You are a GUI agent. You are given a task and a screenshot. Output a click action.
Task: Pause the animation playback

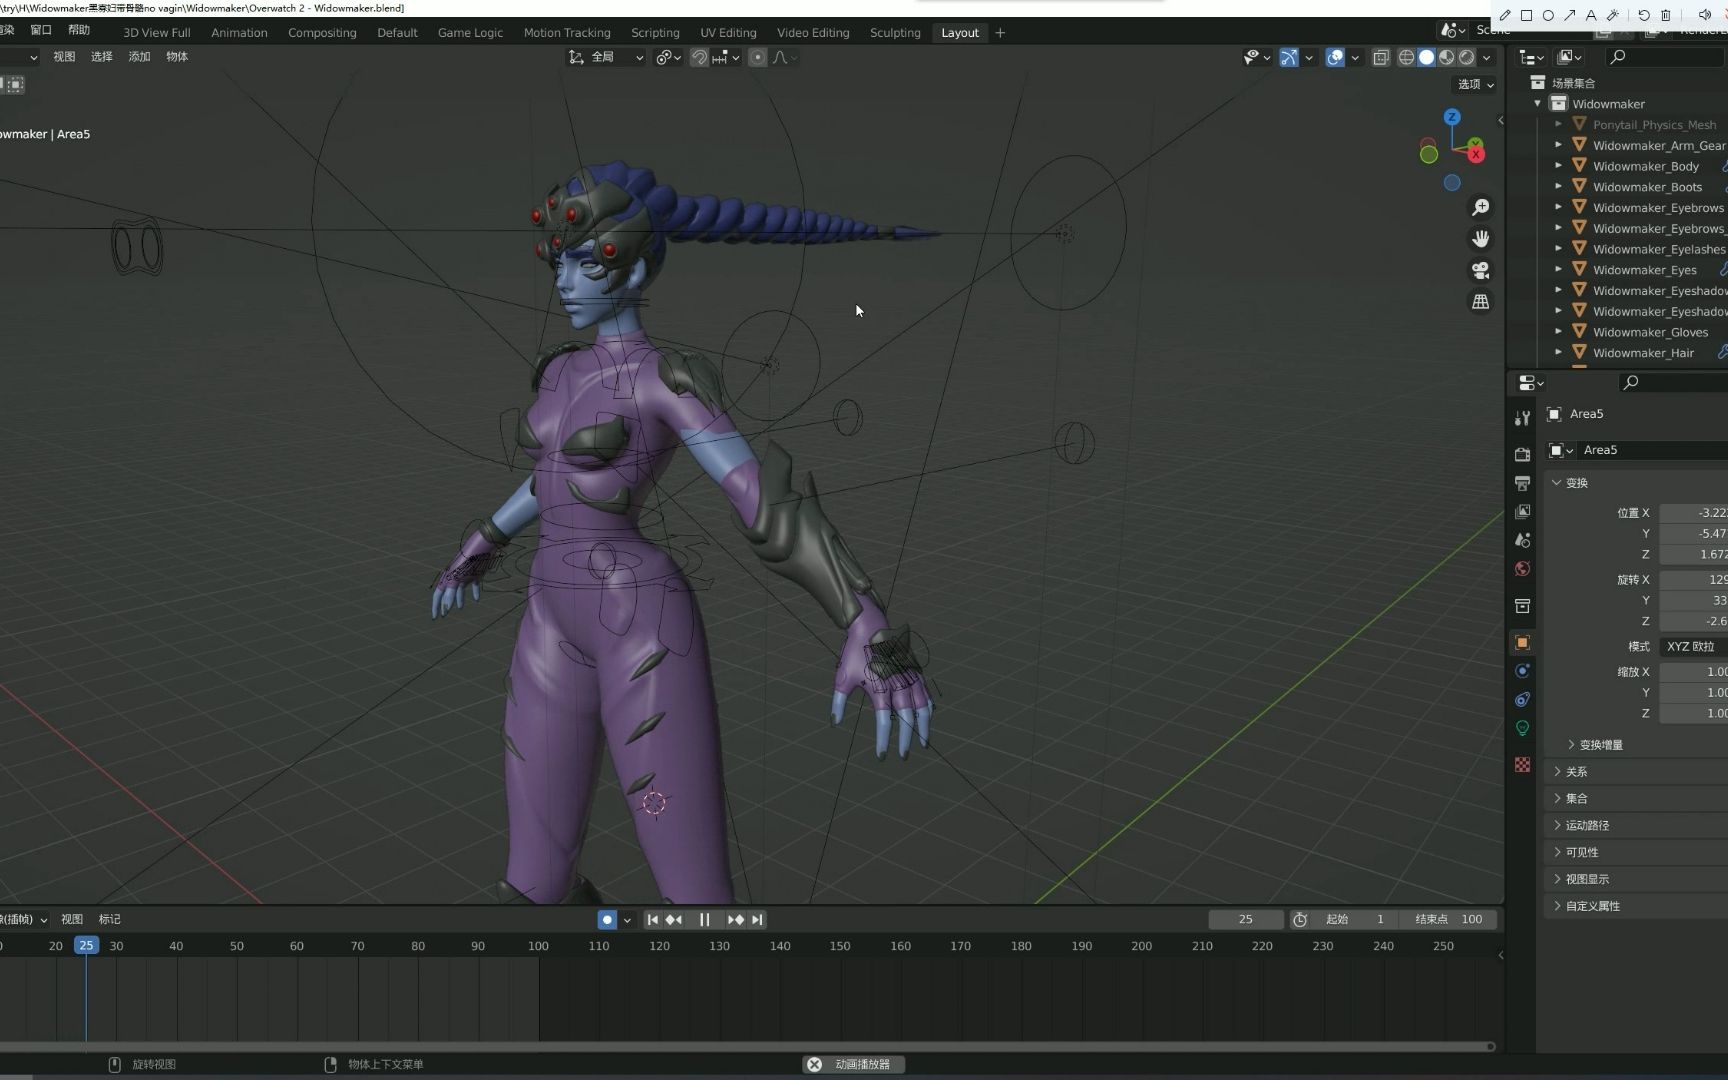point(704,919)
